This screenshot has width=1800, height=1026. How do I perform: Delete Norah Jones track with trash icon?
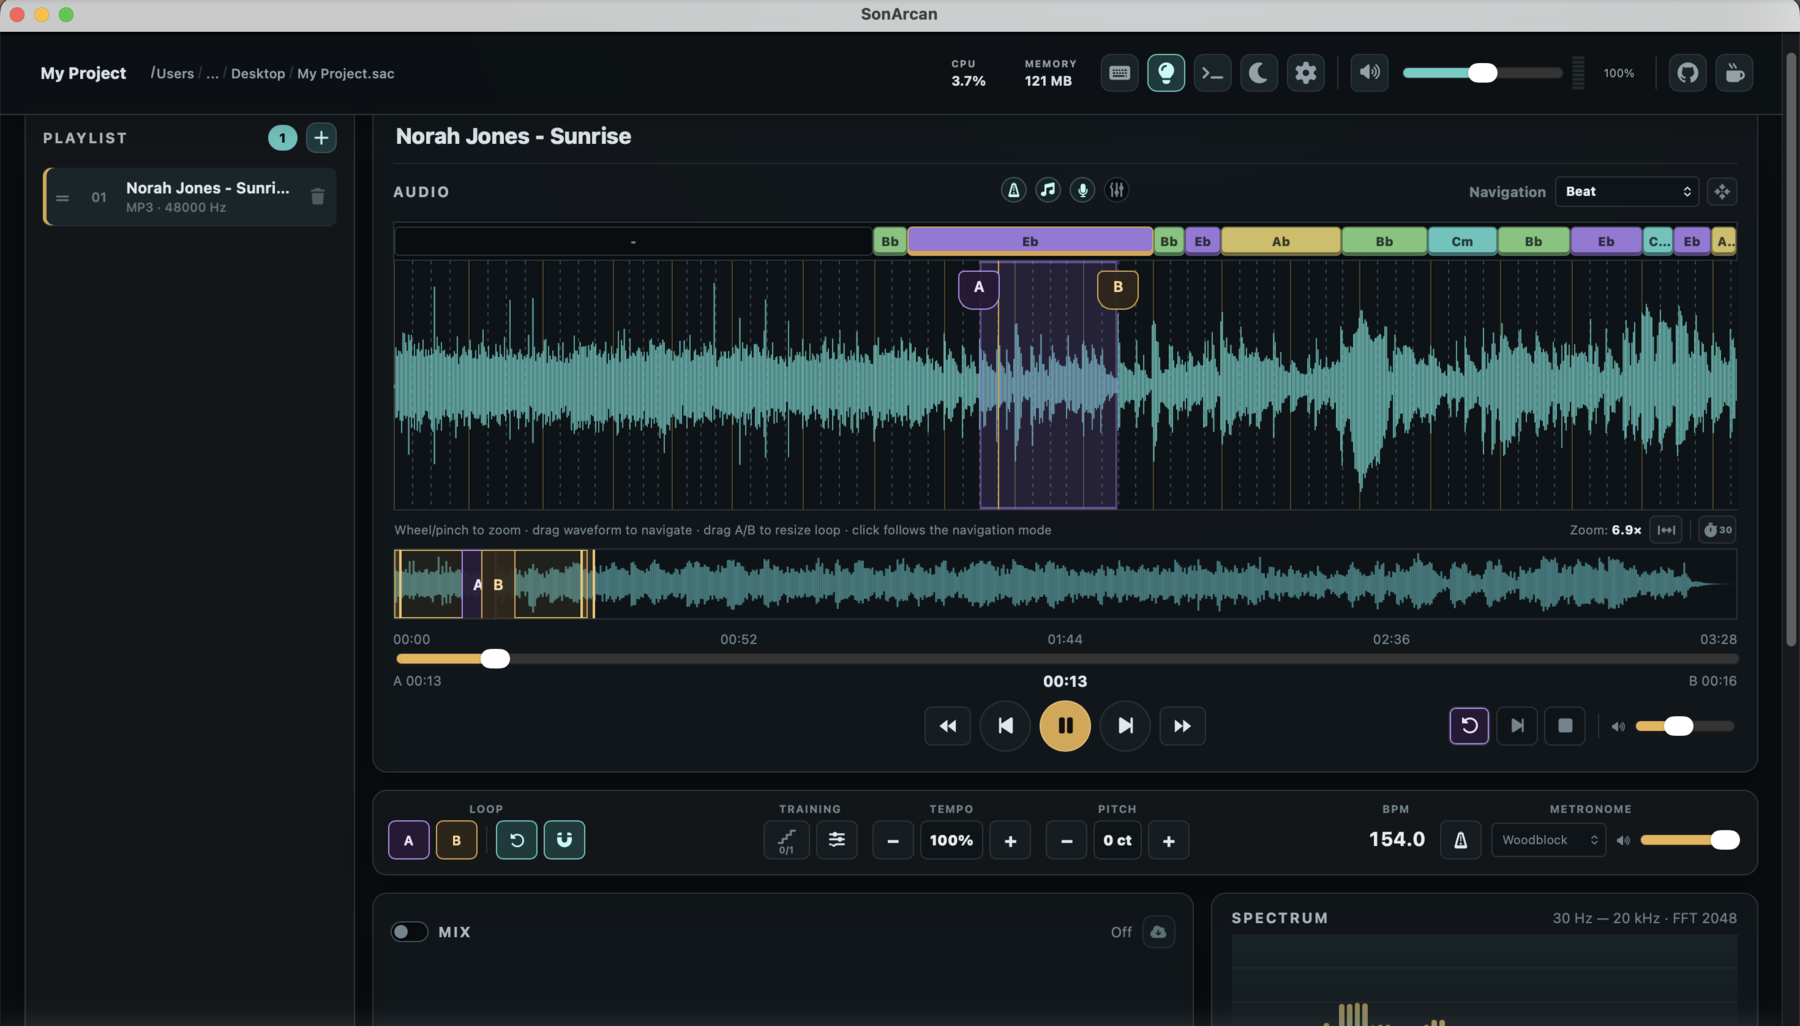click(317, 197)
